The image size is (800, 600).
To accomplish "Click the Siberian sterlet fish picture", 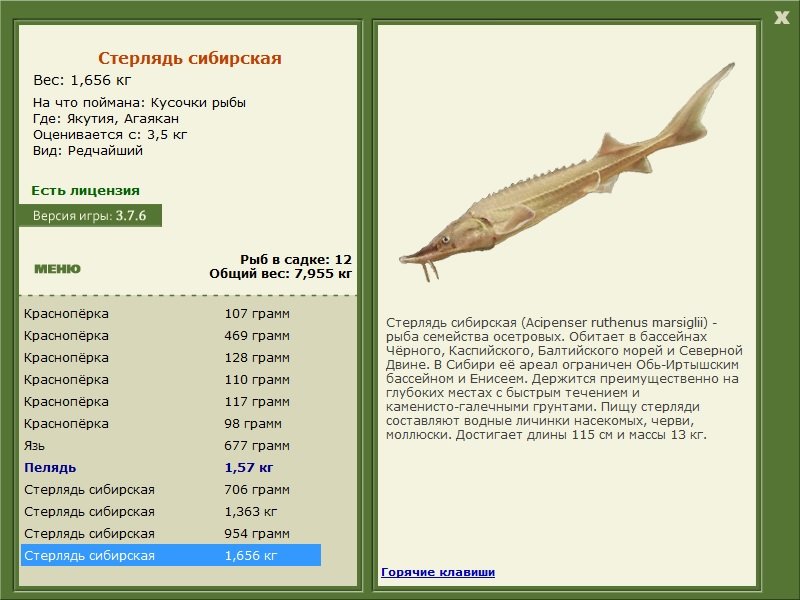I will [x=566, y=173].
